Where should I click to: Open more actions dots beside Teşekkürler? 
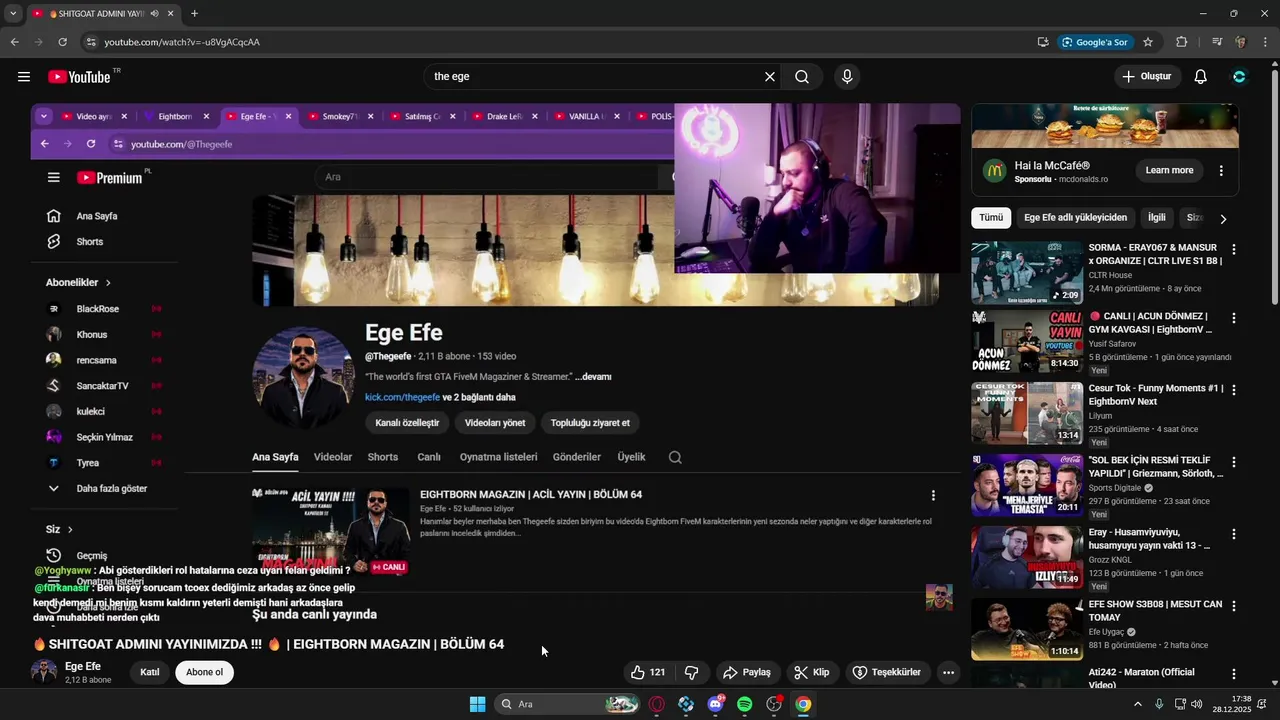click(x=948, y=673)
